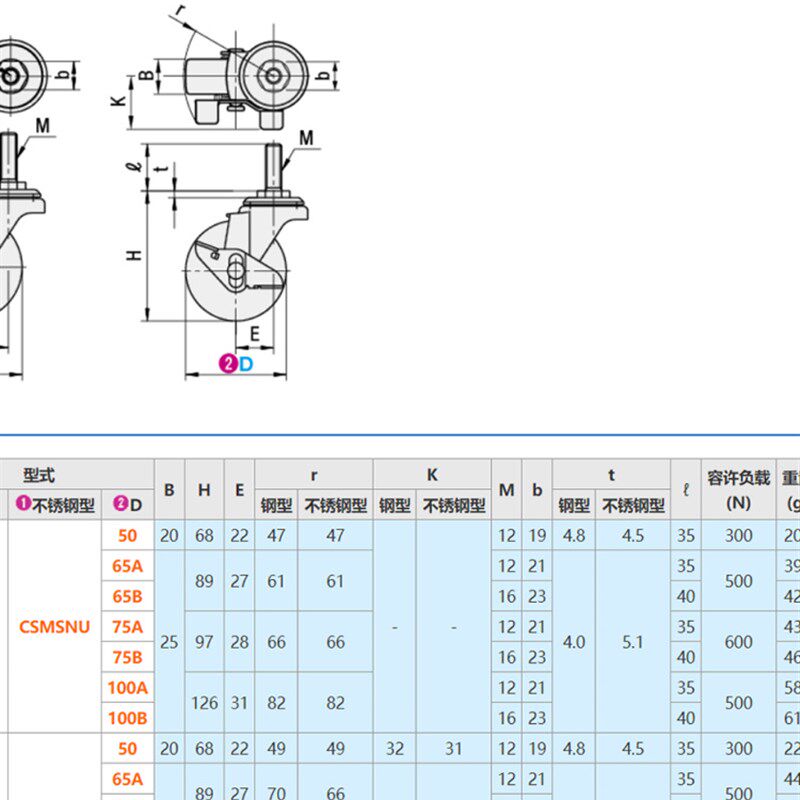Select the 65A size cell in CSMSNU group
The height and width of the screenshot is (800, 800).
point(128,566)
